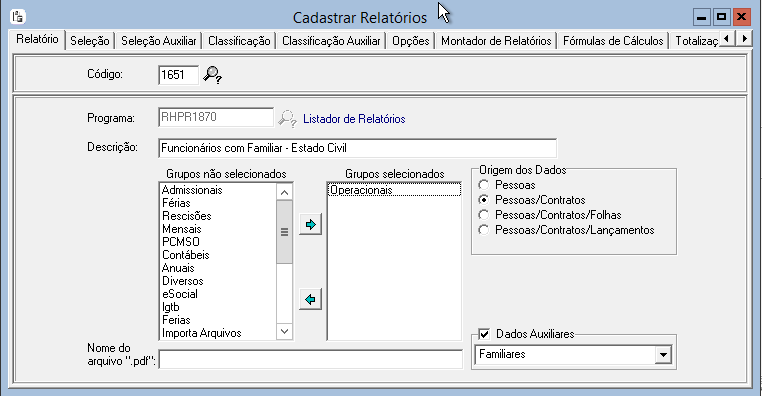Click the Programa field showing RHPR1870

pos(216,117)
